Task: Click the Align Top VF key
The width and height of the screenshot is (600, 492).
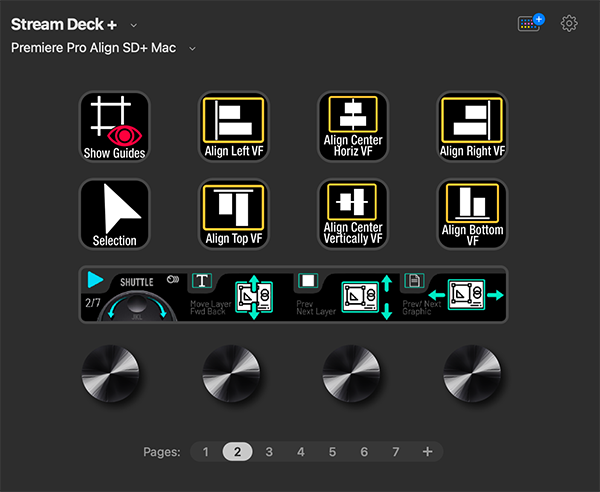Action: 234,214
